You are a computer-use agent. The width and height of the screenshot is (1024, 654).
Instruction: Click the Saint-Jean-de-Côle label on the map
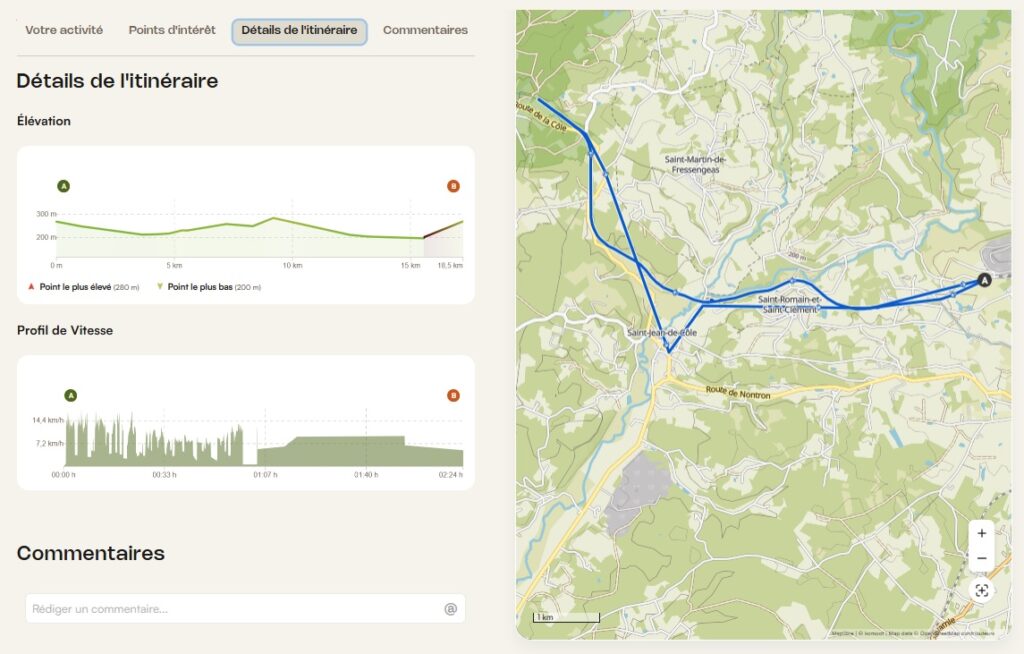pos(661,332)
